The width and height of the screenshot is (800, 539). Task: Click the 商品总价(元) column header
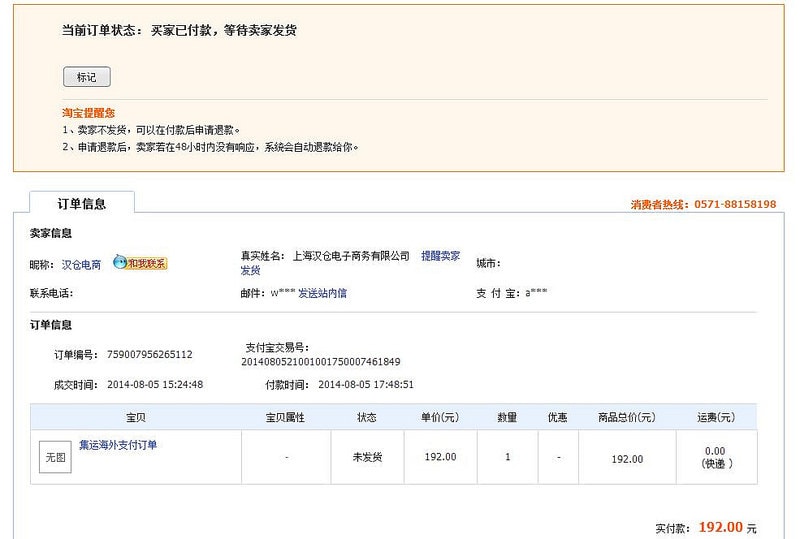(x=626, y=417)
